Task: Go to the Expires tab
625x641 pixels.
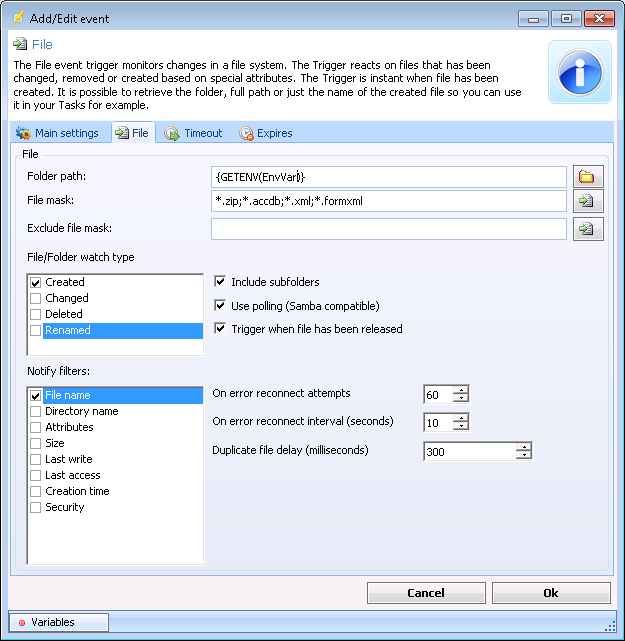Action: tap(266, 133)
